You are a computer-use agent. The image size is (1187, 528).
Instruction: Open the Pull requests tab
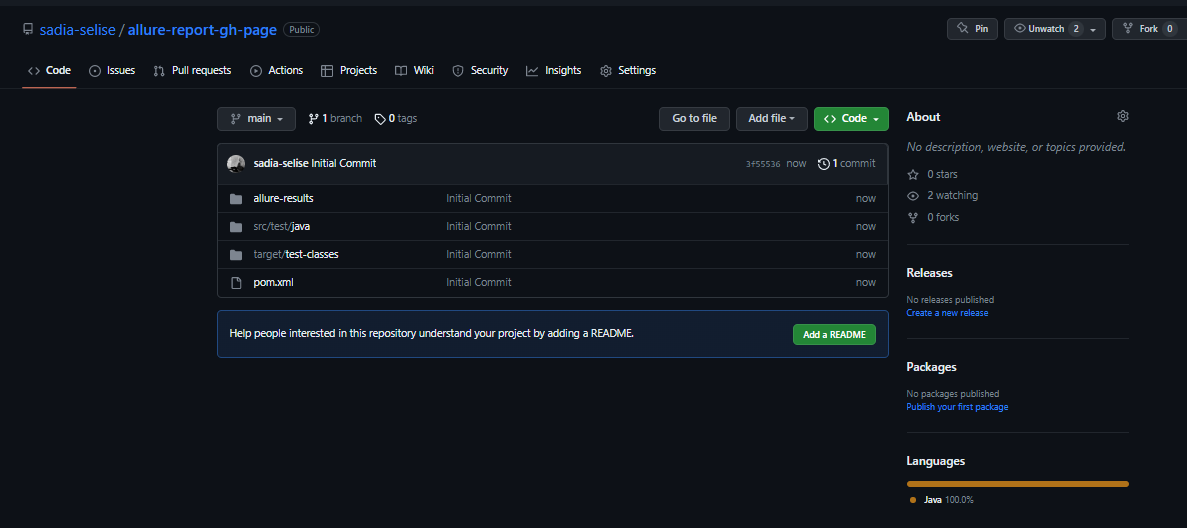(x=192, y=70)
